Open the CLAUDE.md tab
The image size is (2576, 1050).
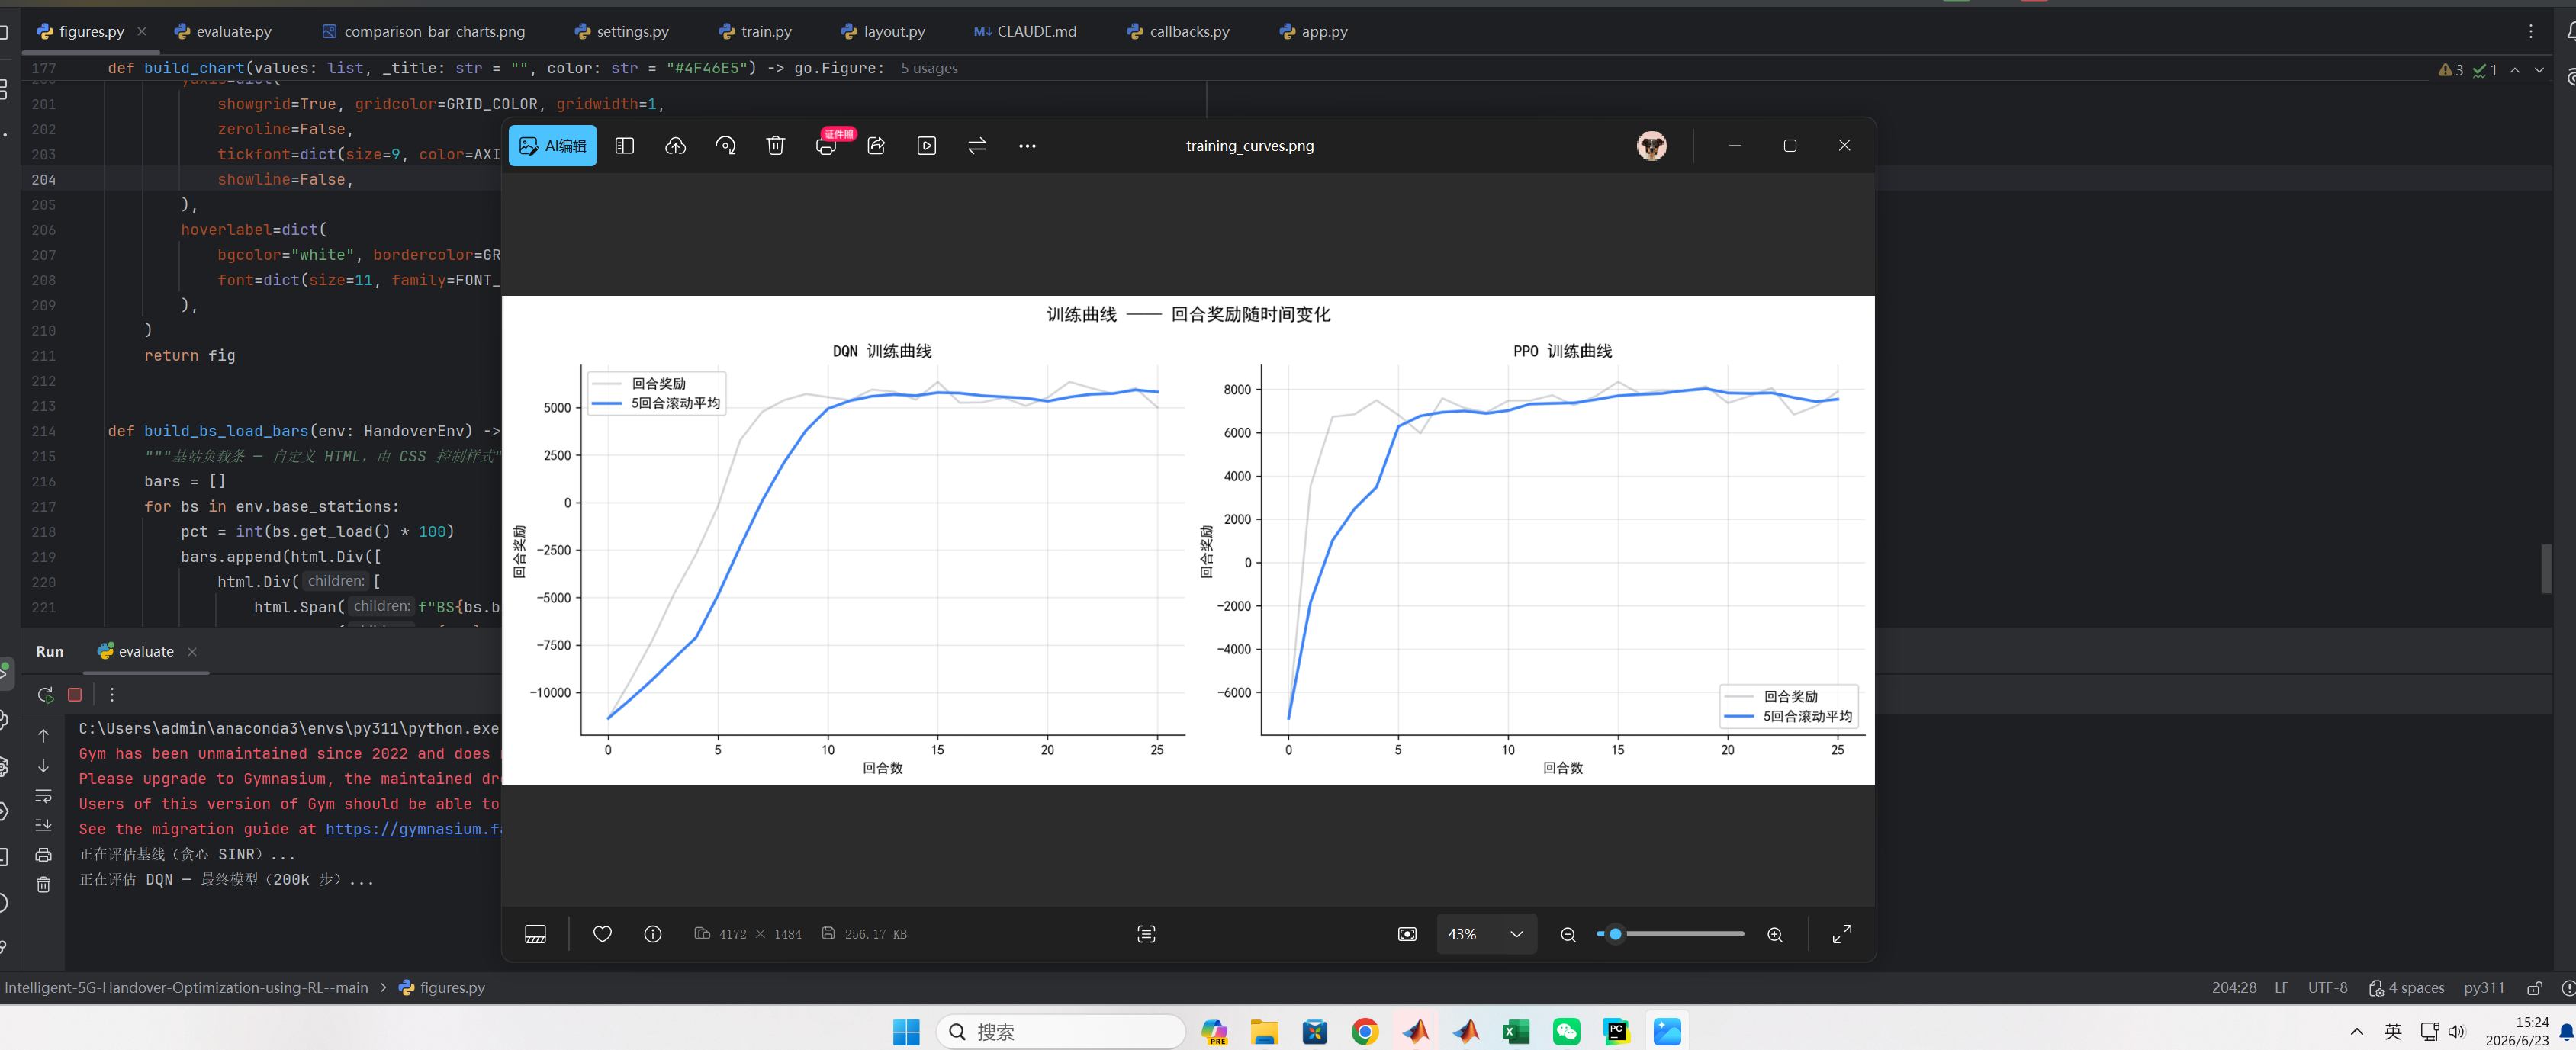click(x=1025, y=32)
